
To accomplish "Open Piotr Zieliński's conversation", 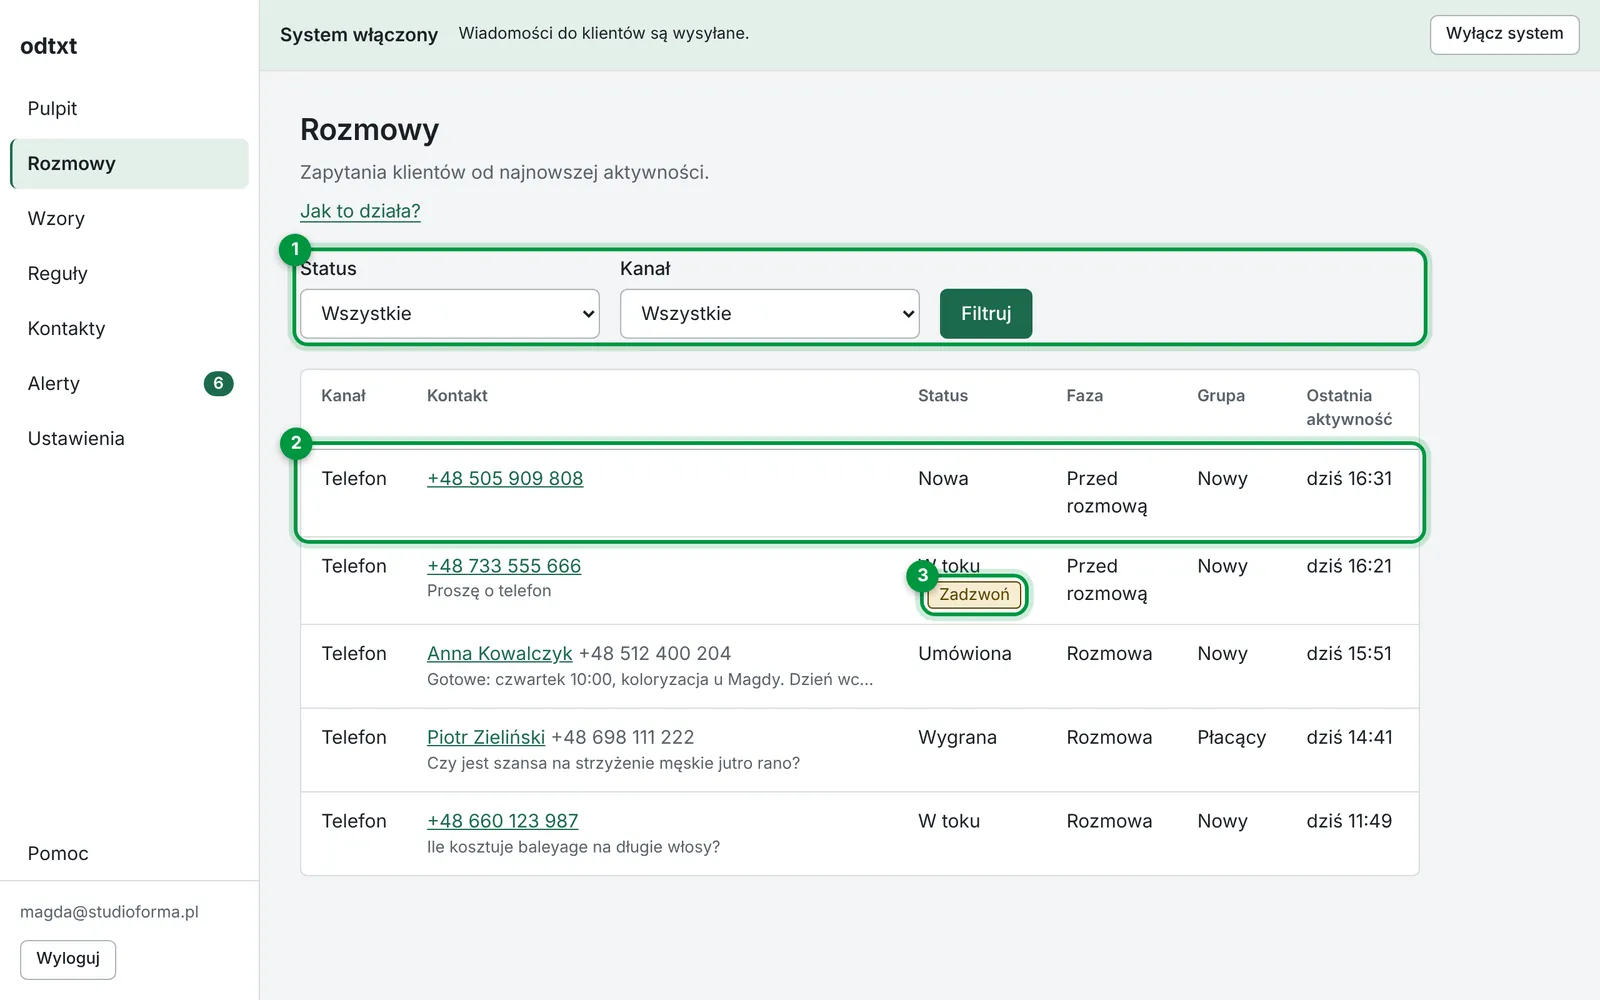I will 486,737.
